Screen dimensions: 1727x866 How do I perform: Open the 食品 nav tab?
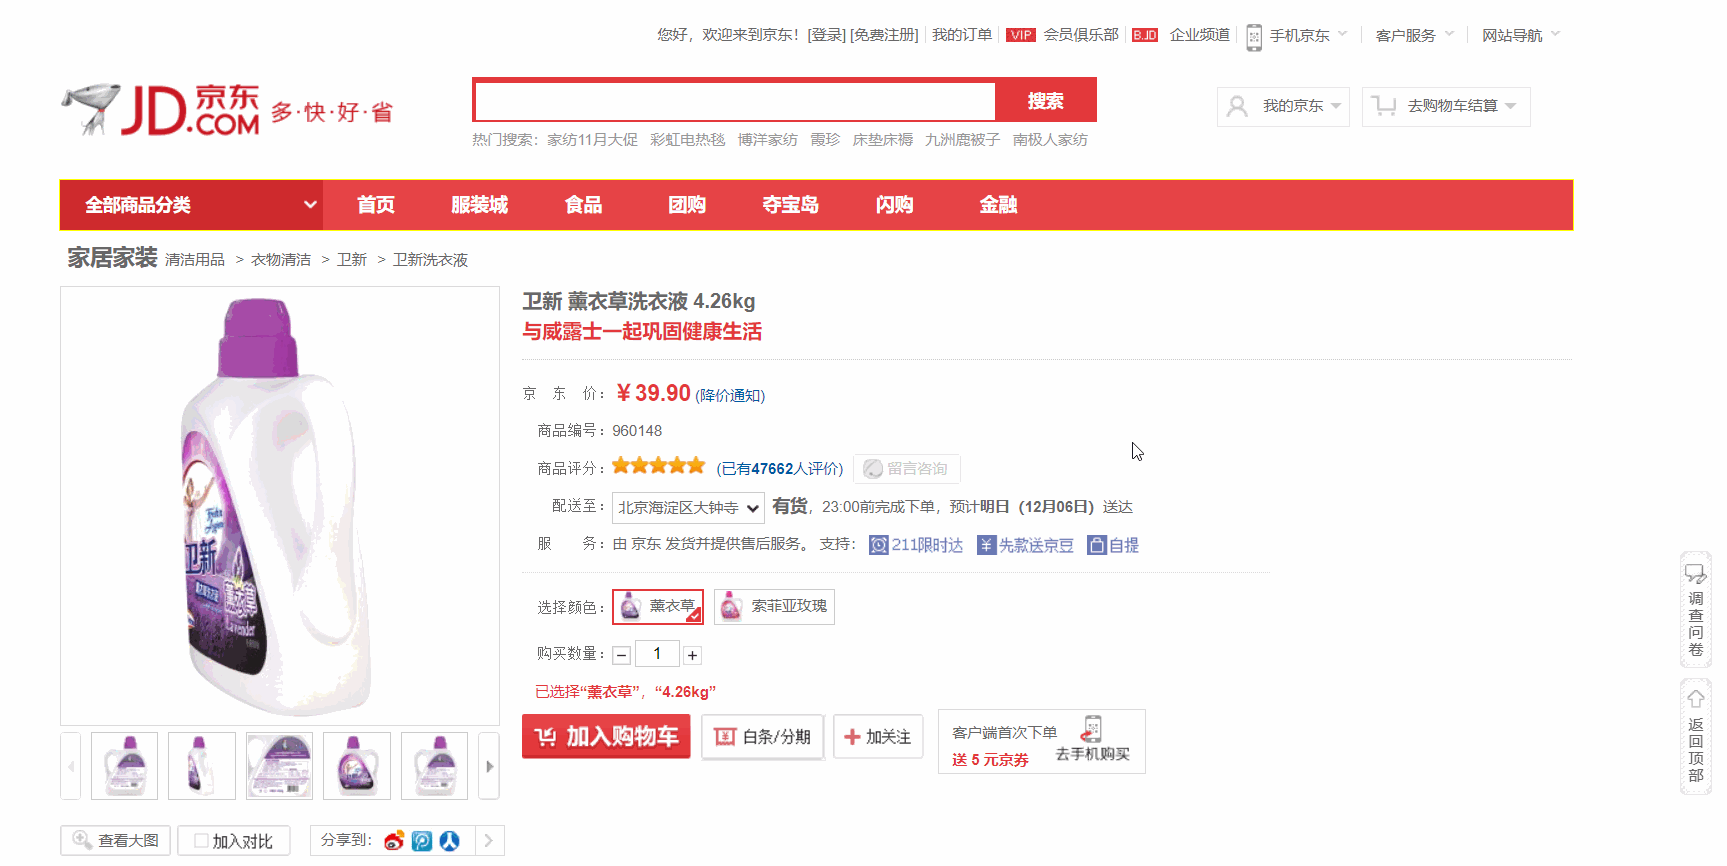coord(584,205)
